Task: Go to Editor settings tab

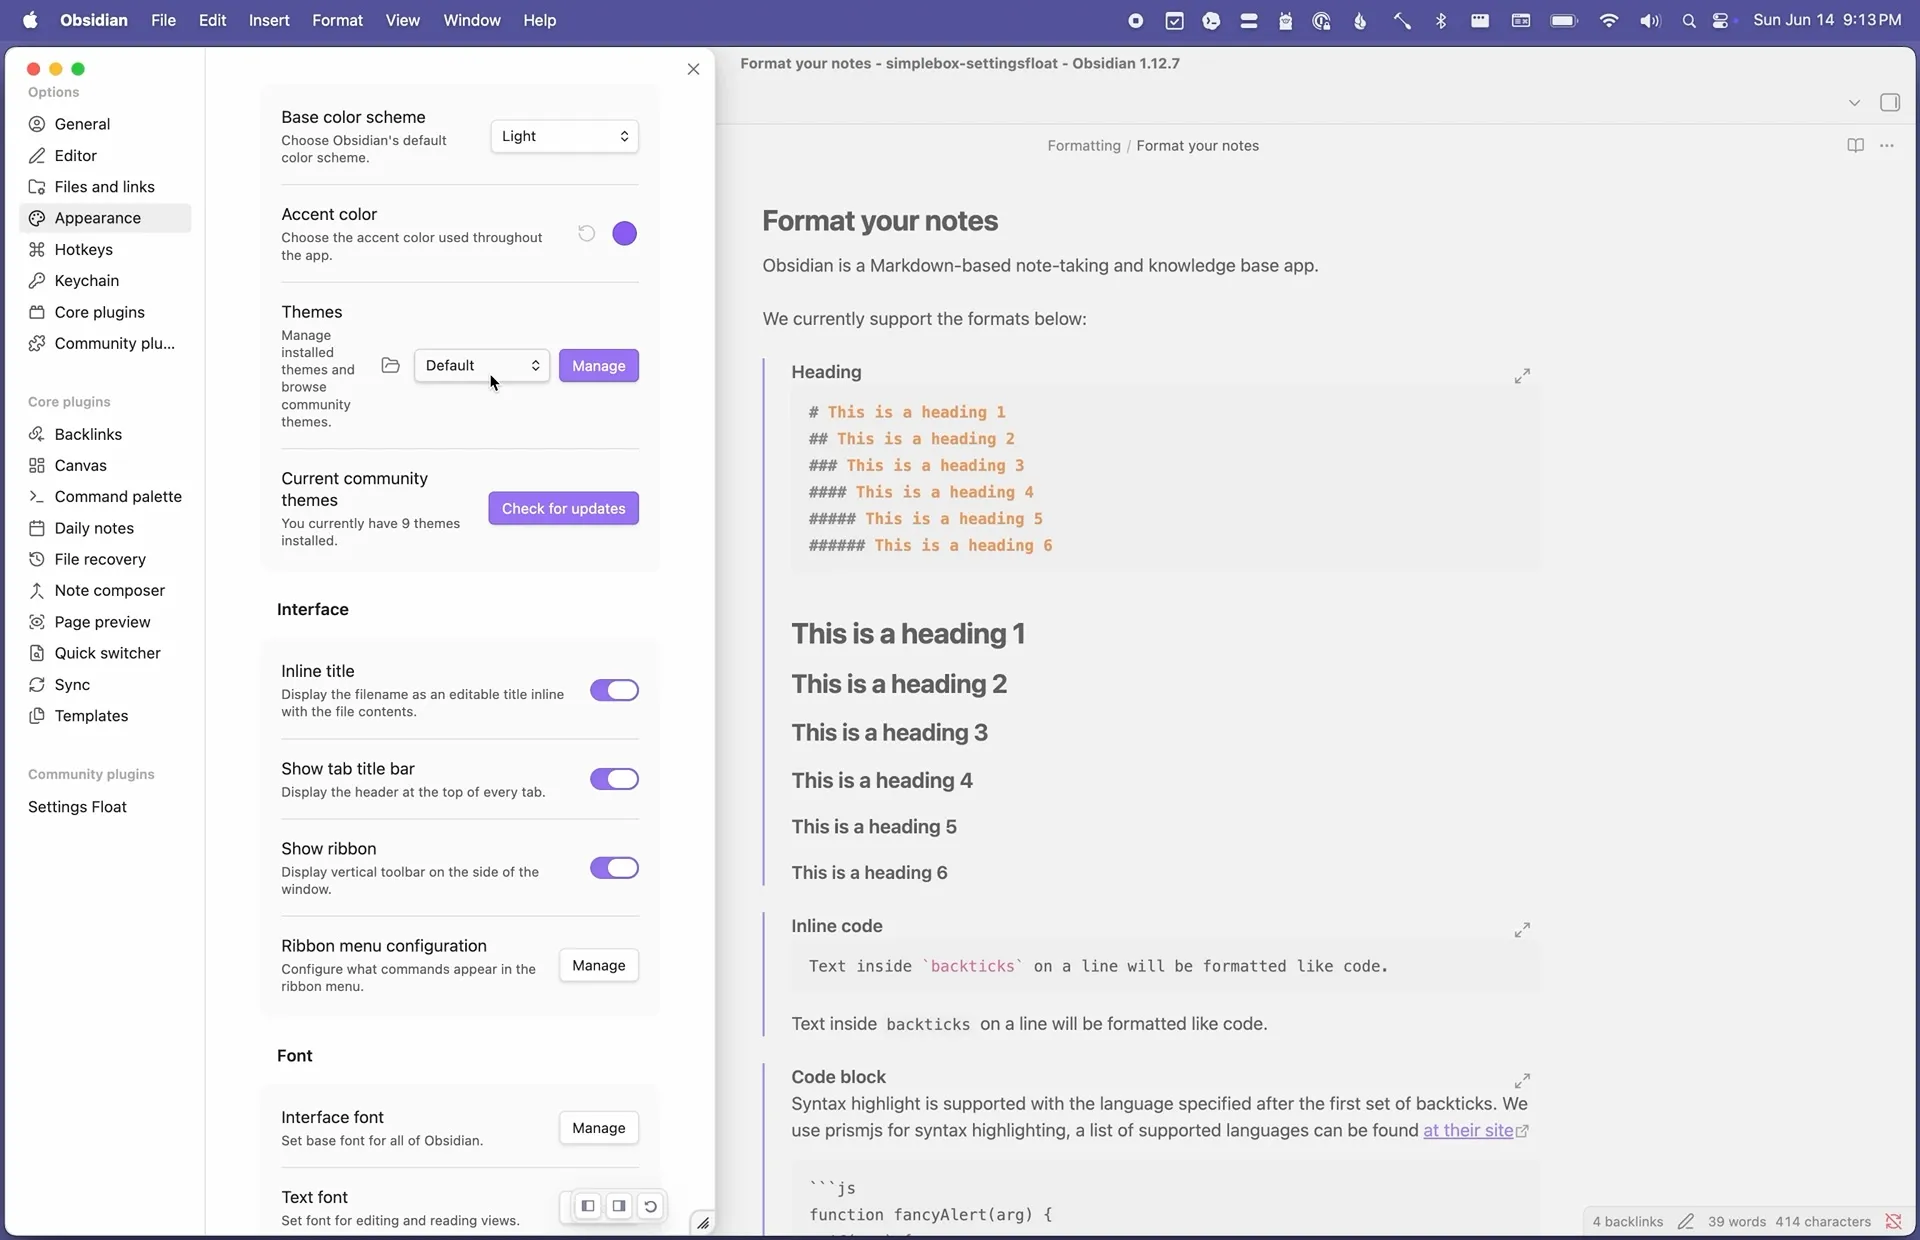Action: (105, 156)
